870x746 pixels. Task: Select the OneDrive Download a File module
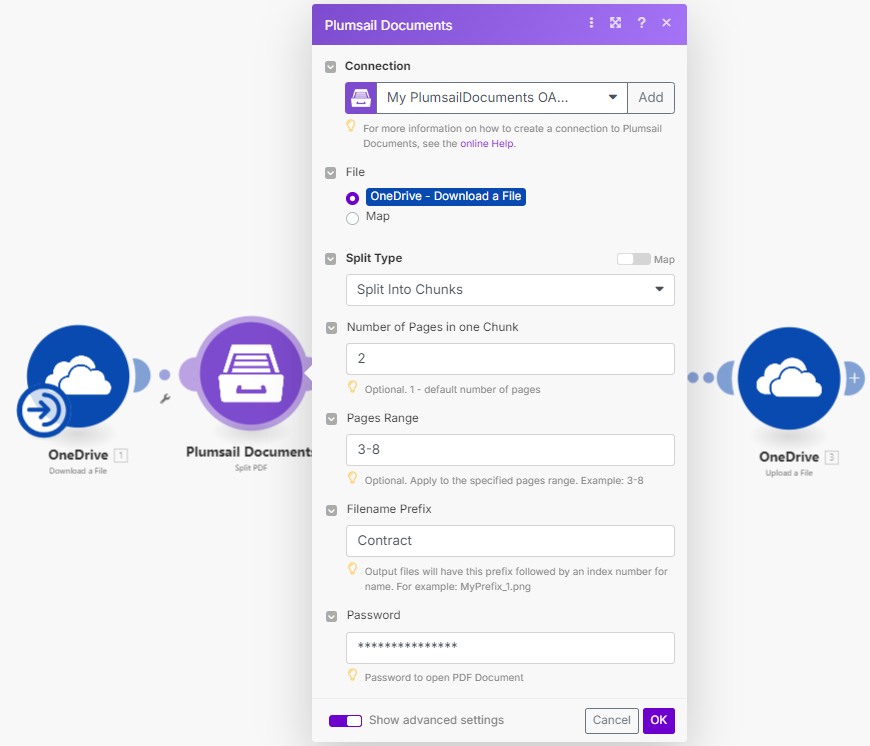point(78,375)
